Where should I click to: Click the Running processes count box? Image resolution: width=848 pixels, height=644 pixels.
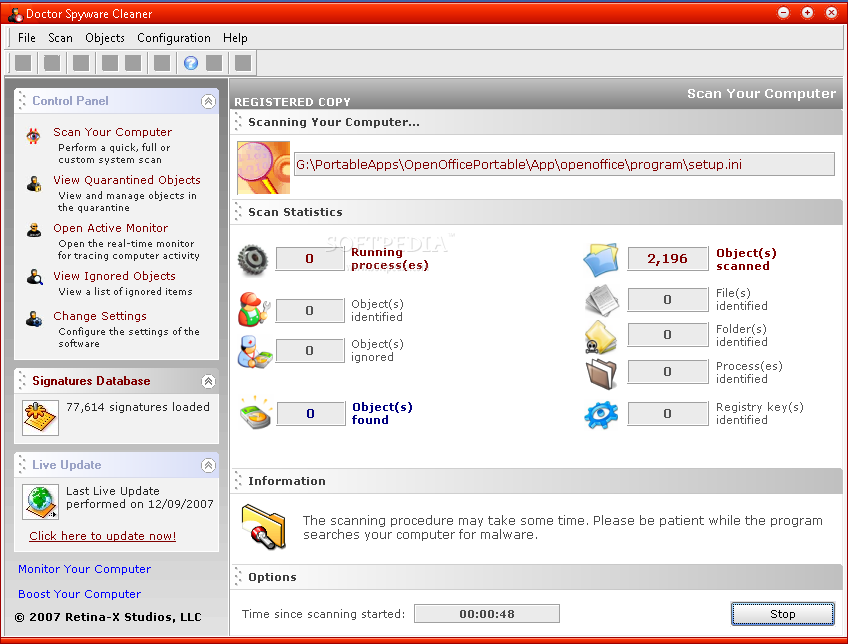pos(309,258)
